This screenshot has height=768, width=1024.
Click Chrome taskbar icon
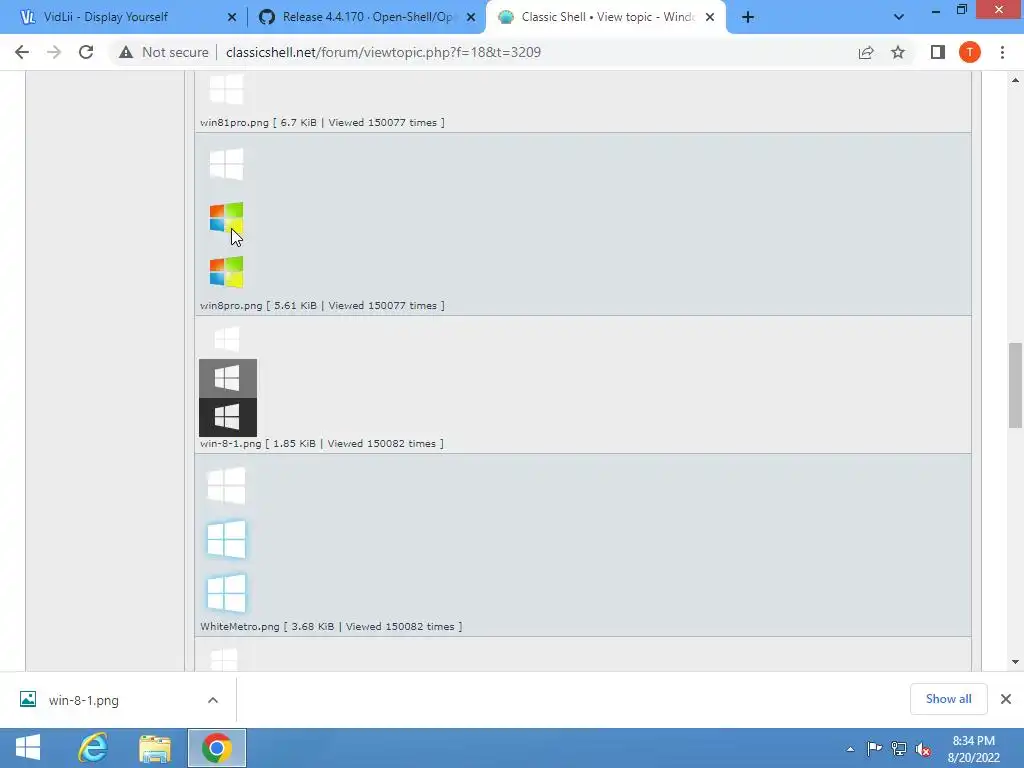[217, 748]
